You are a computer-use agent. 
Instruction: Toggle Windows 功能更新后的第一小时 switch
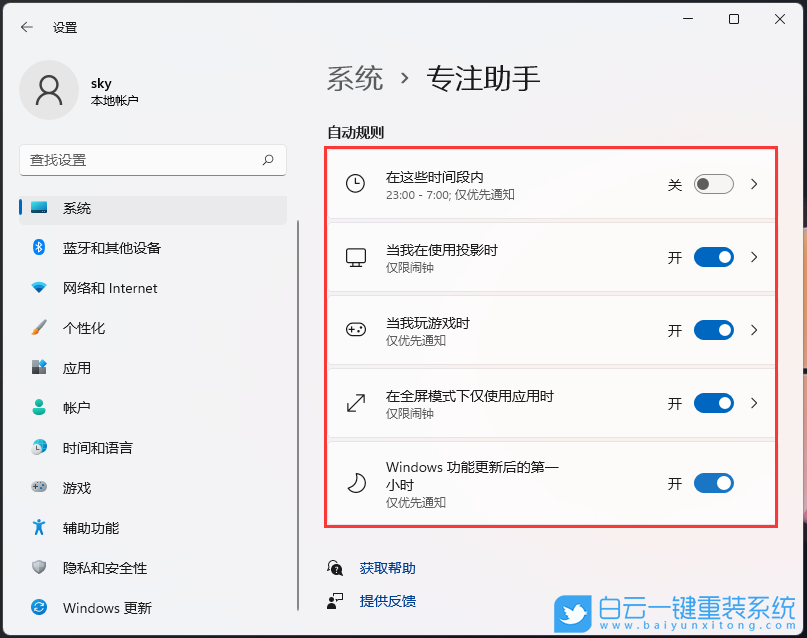713,483
